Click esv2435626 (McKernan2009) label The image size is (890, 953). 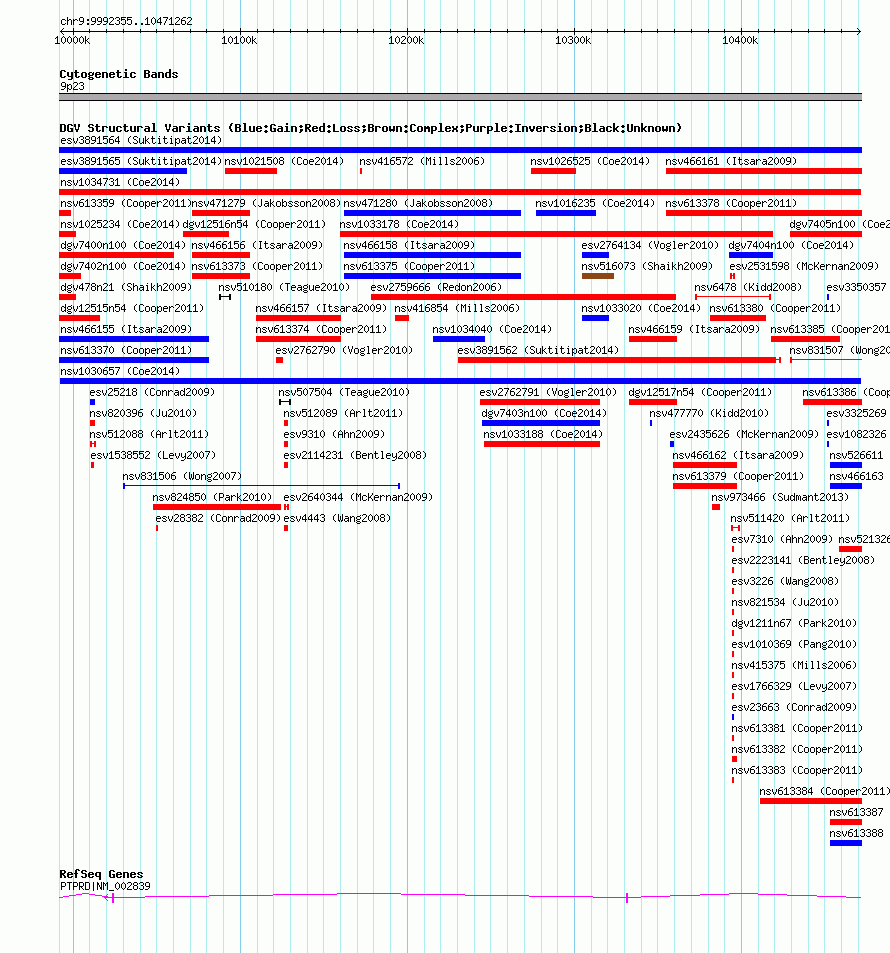(744, 434)
